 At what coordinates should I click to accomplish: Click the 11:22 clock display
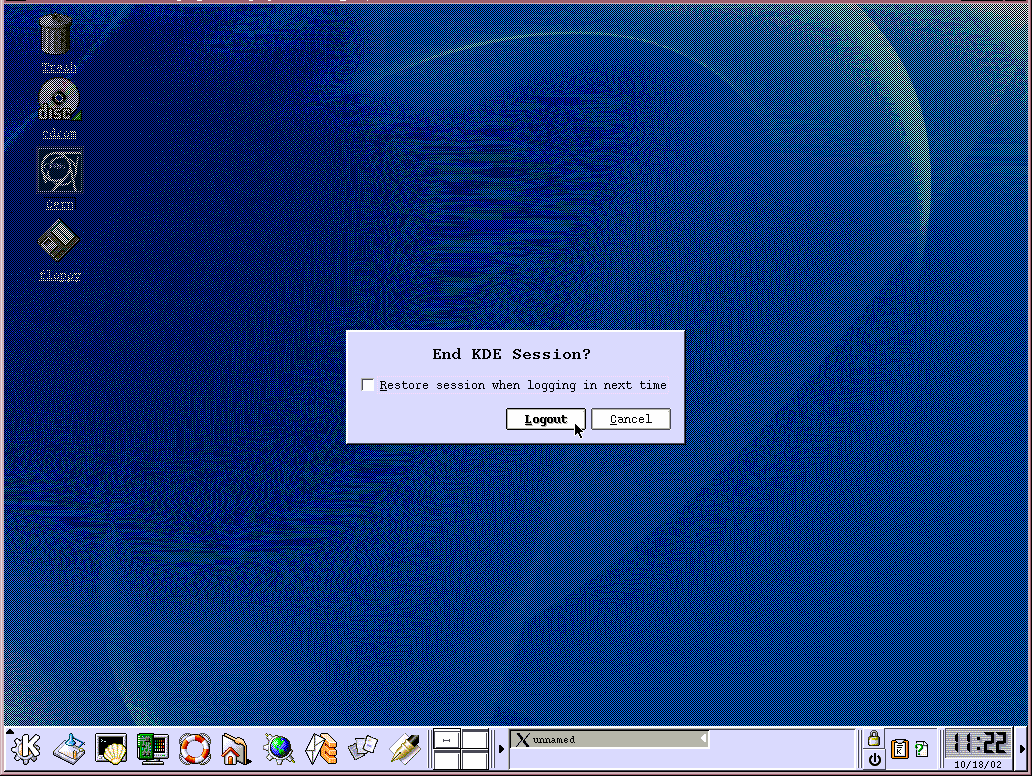pos(977,744)
